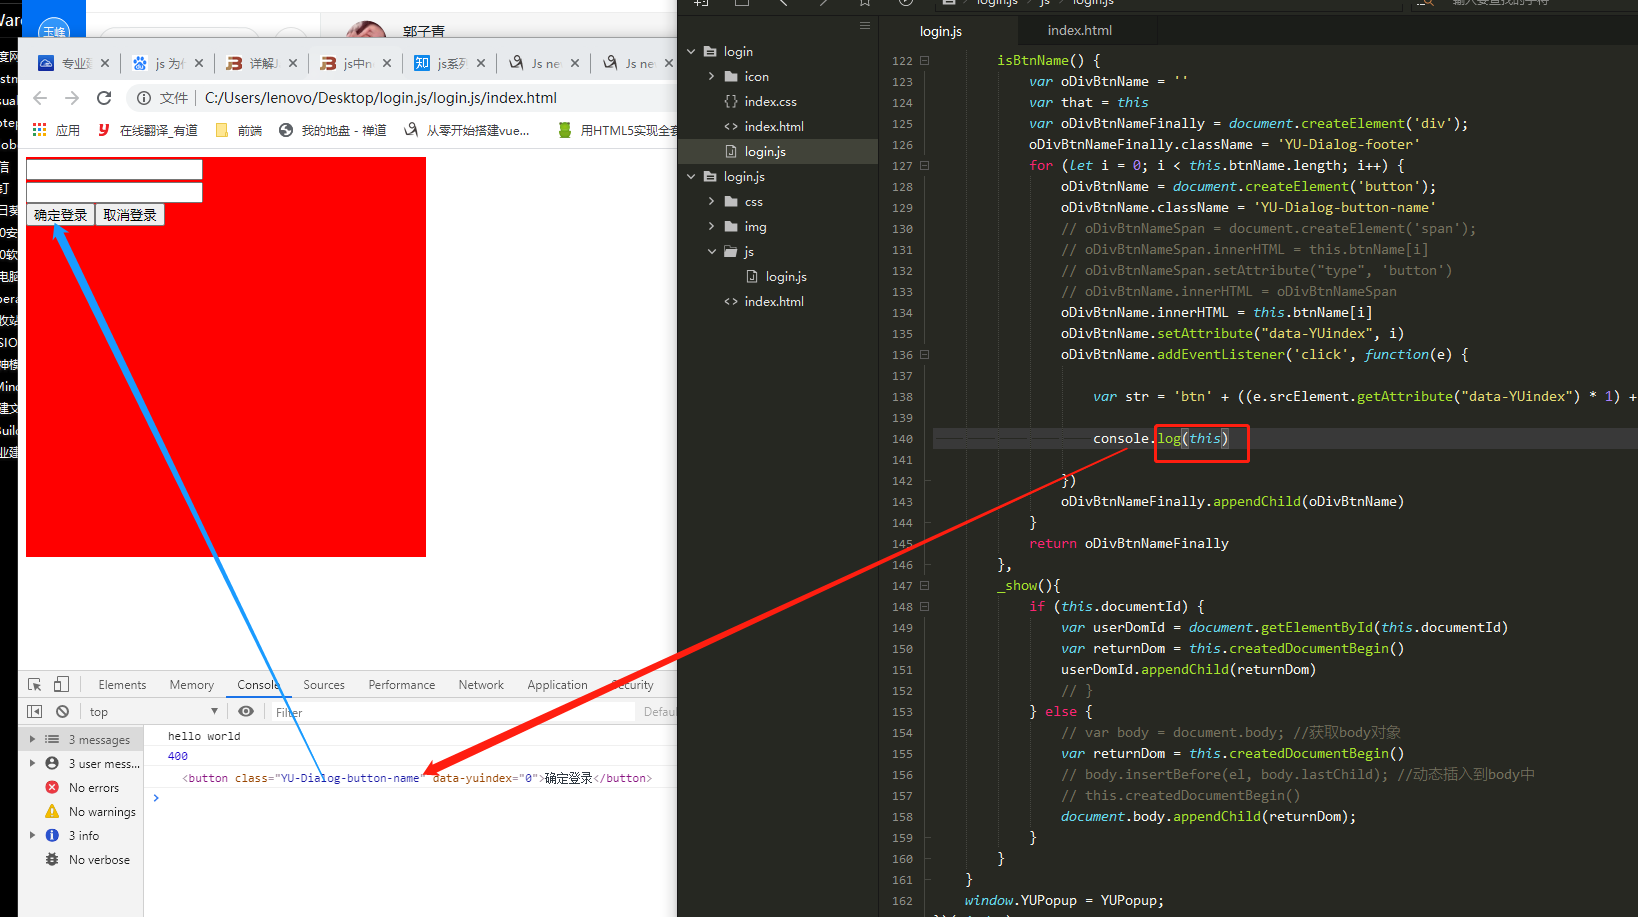Open the top JavaScript context dropdown
Viewport: 1638px width, 917px height.
click(153, 712)
